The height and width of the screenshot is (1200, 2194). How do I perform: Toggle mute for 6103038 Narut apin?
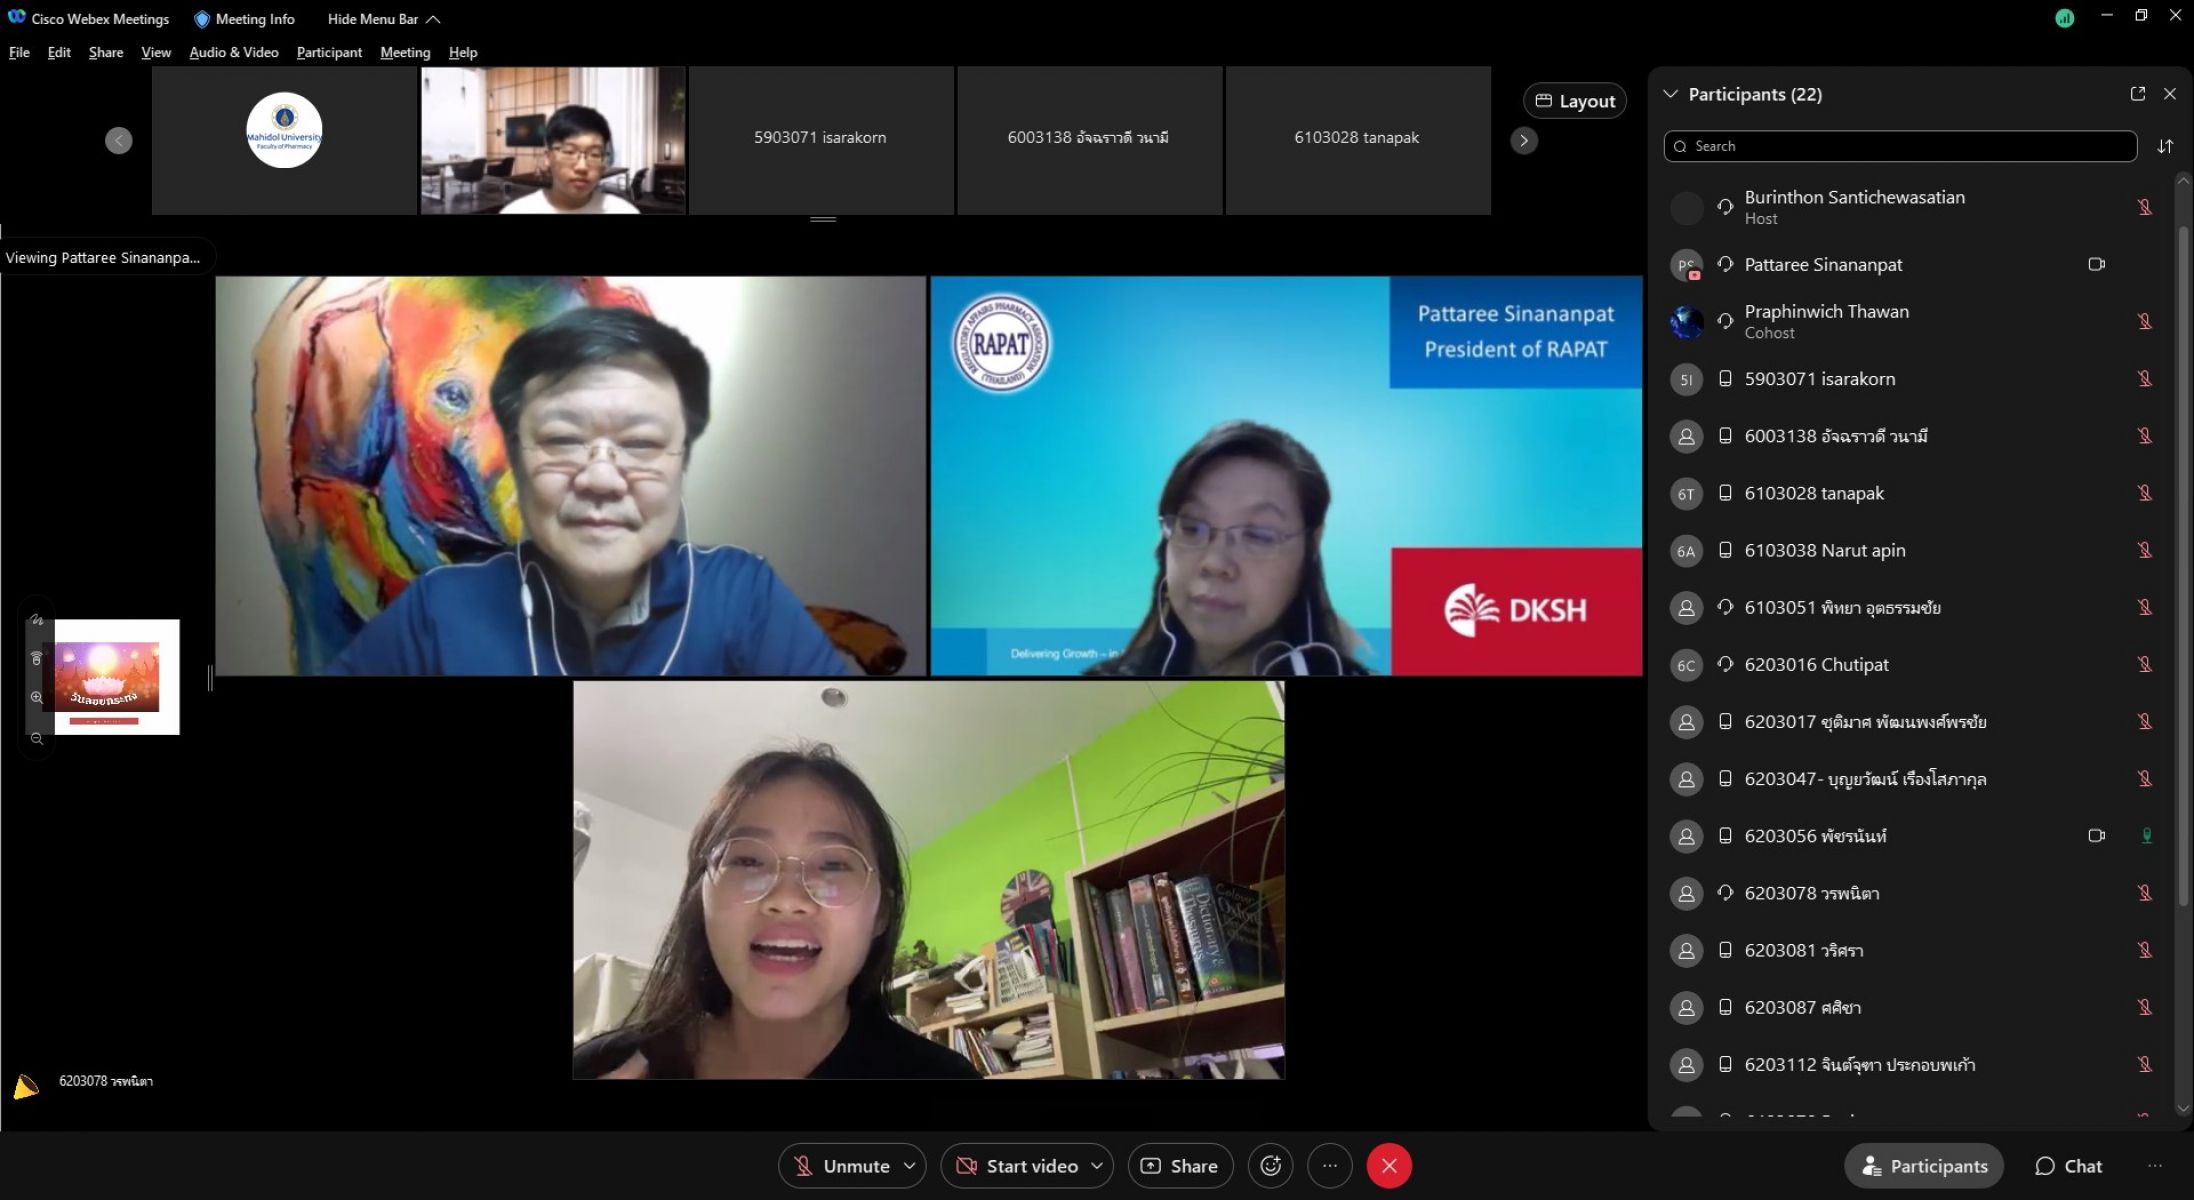2145,550
